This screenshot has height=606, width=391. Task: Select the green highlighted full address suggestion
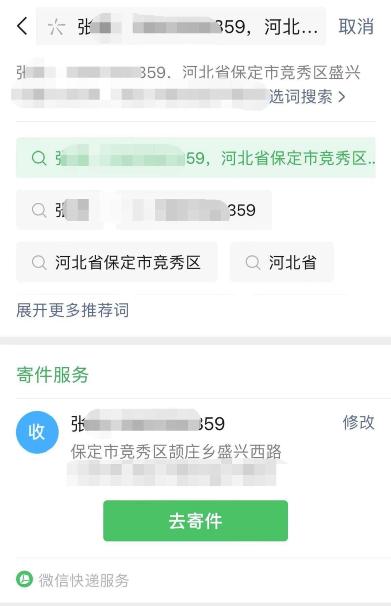(x=196, y=158)
